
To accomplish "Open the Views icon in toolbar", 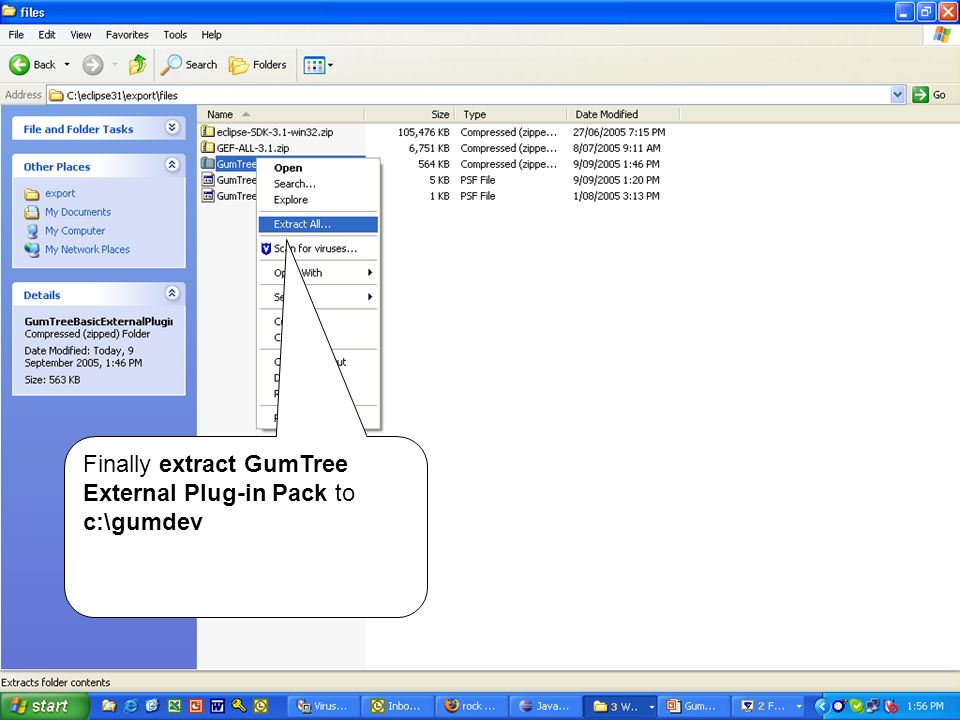I will click(314, 65).
